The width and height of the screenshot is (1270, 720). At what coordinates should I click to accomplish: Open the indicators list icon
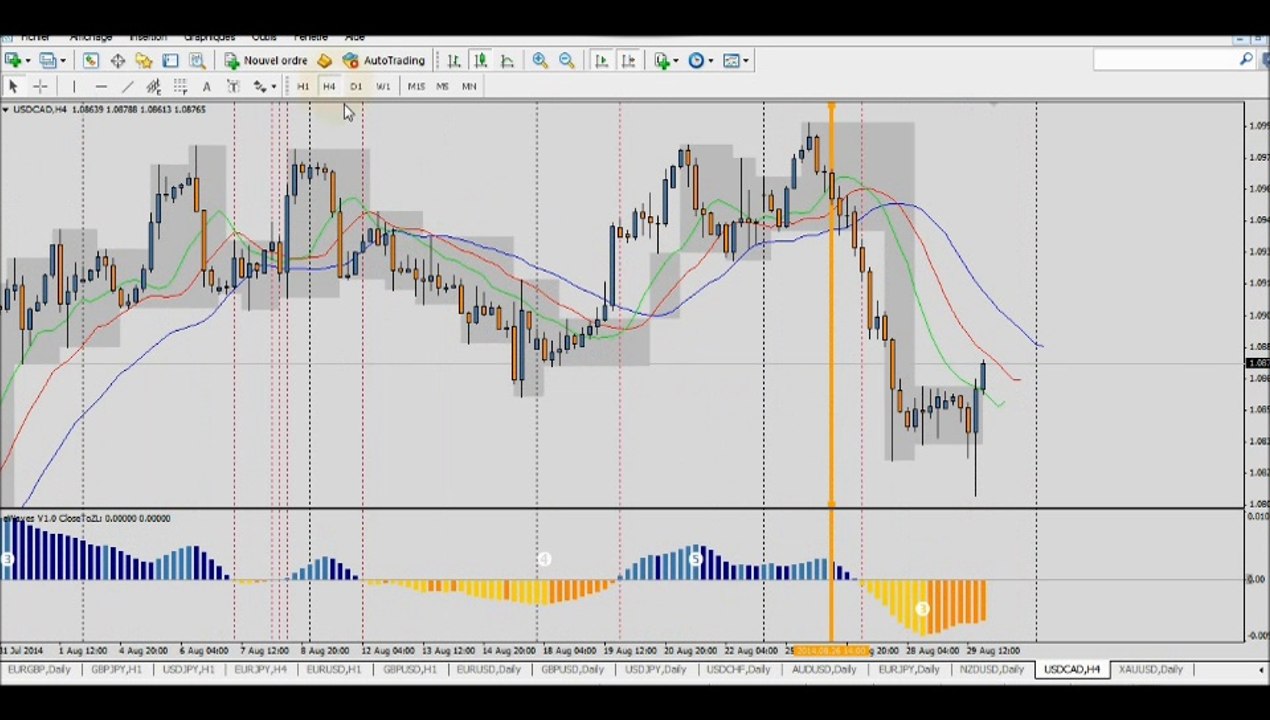tap(662, 61)
